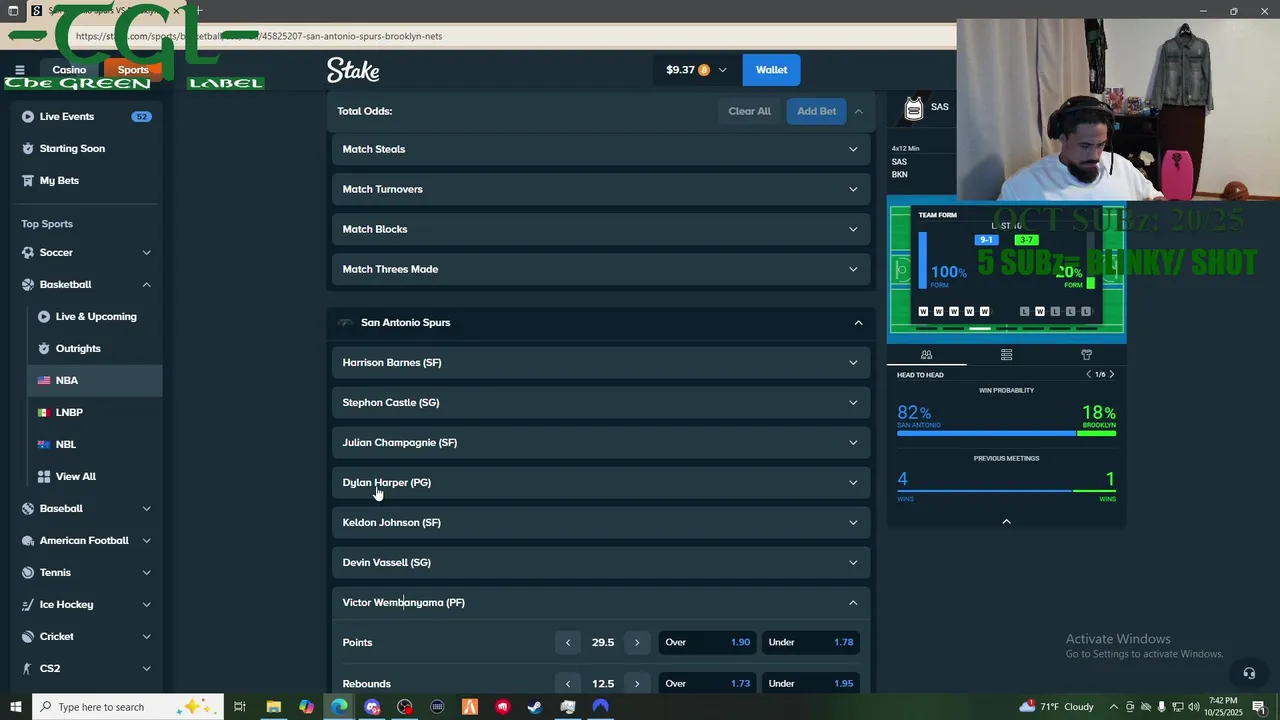1280x720 pixels.
Task: Expand Ice Hockey sidebar category
Action: click(86, 605)
